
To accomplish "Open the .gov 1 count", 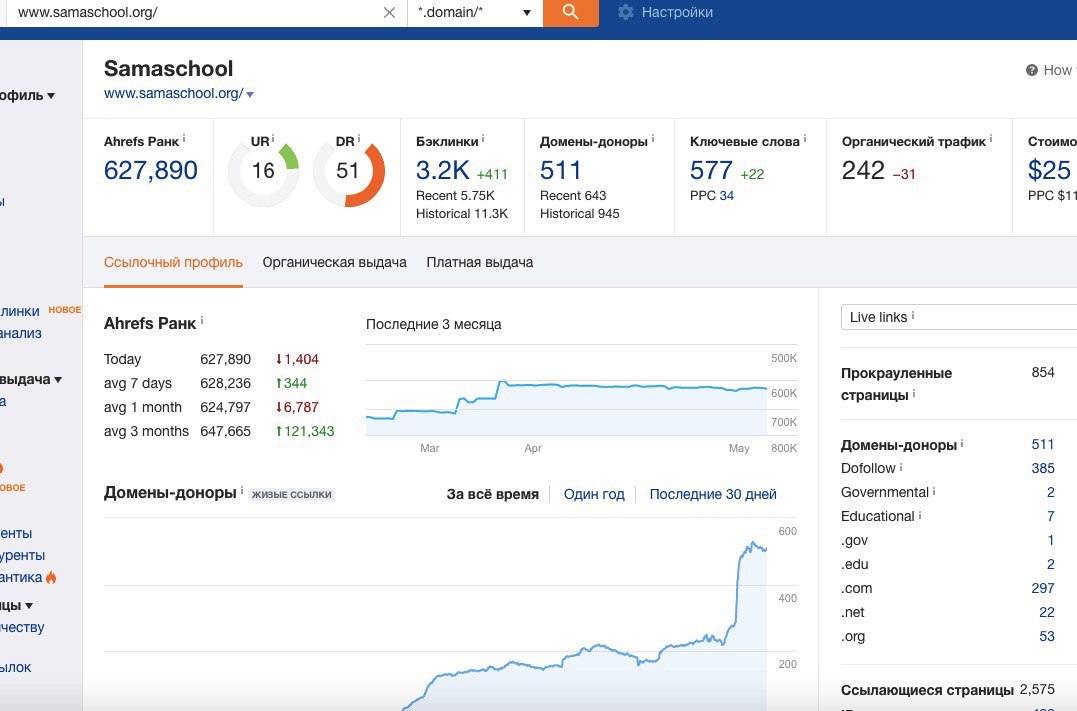I will pos(1051,541).
